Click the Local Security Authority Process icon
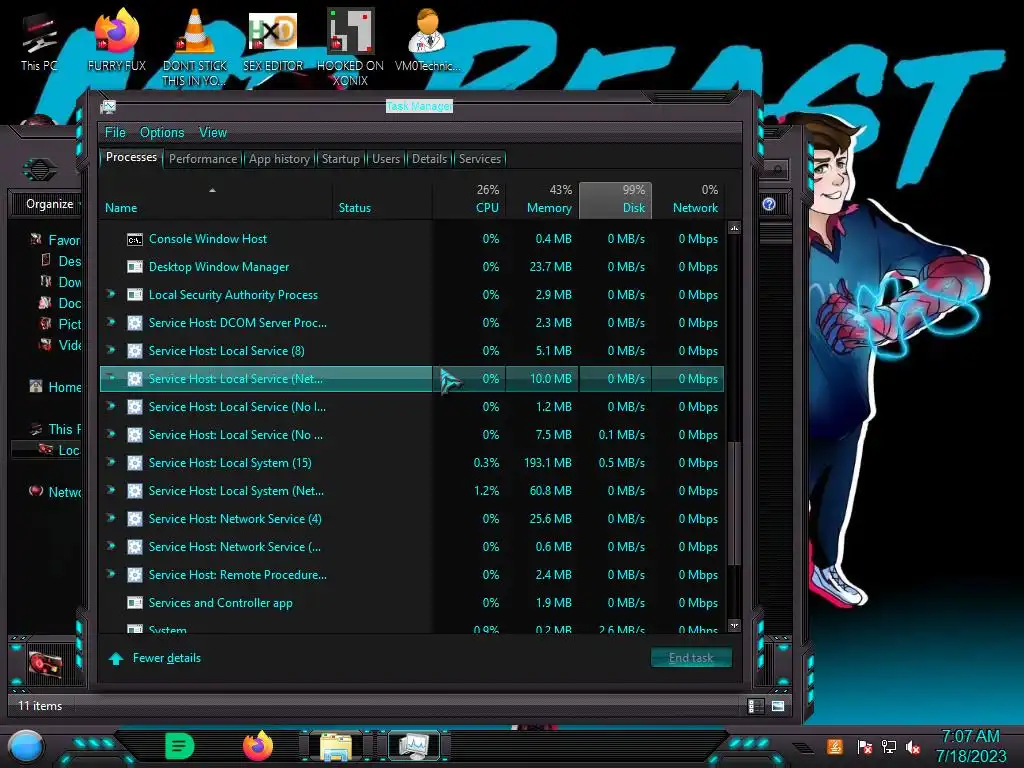The width and height of the screenshot is (1024, 768). tap(135, 295)
